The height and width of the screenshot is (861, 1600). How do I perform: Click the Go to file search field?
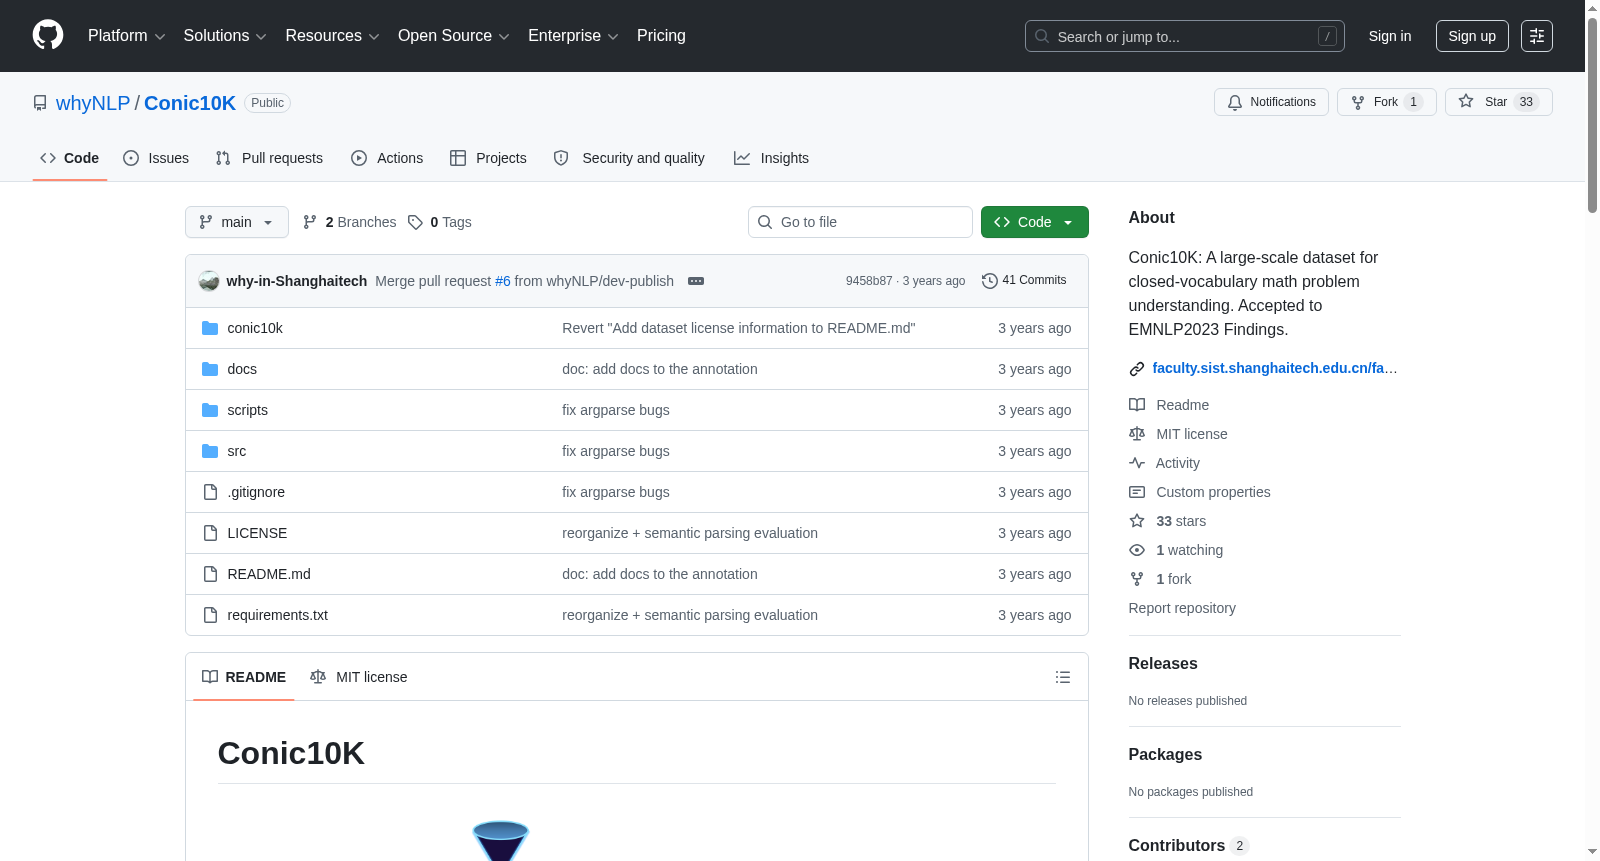(x=860, y=222)
